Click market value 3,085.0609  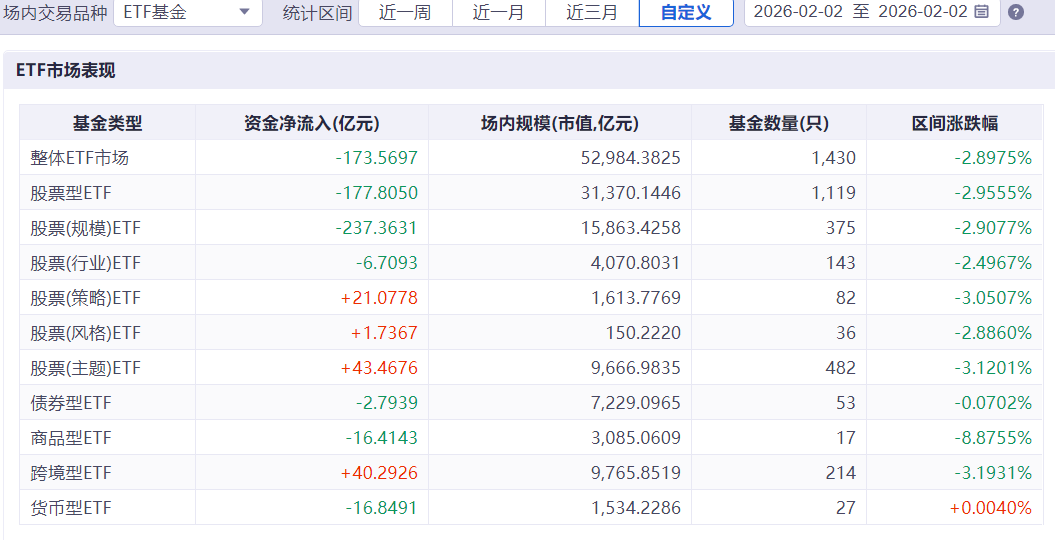pyautogui.click(x=636, y=438)
